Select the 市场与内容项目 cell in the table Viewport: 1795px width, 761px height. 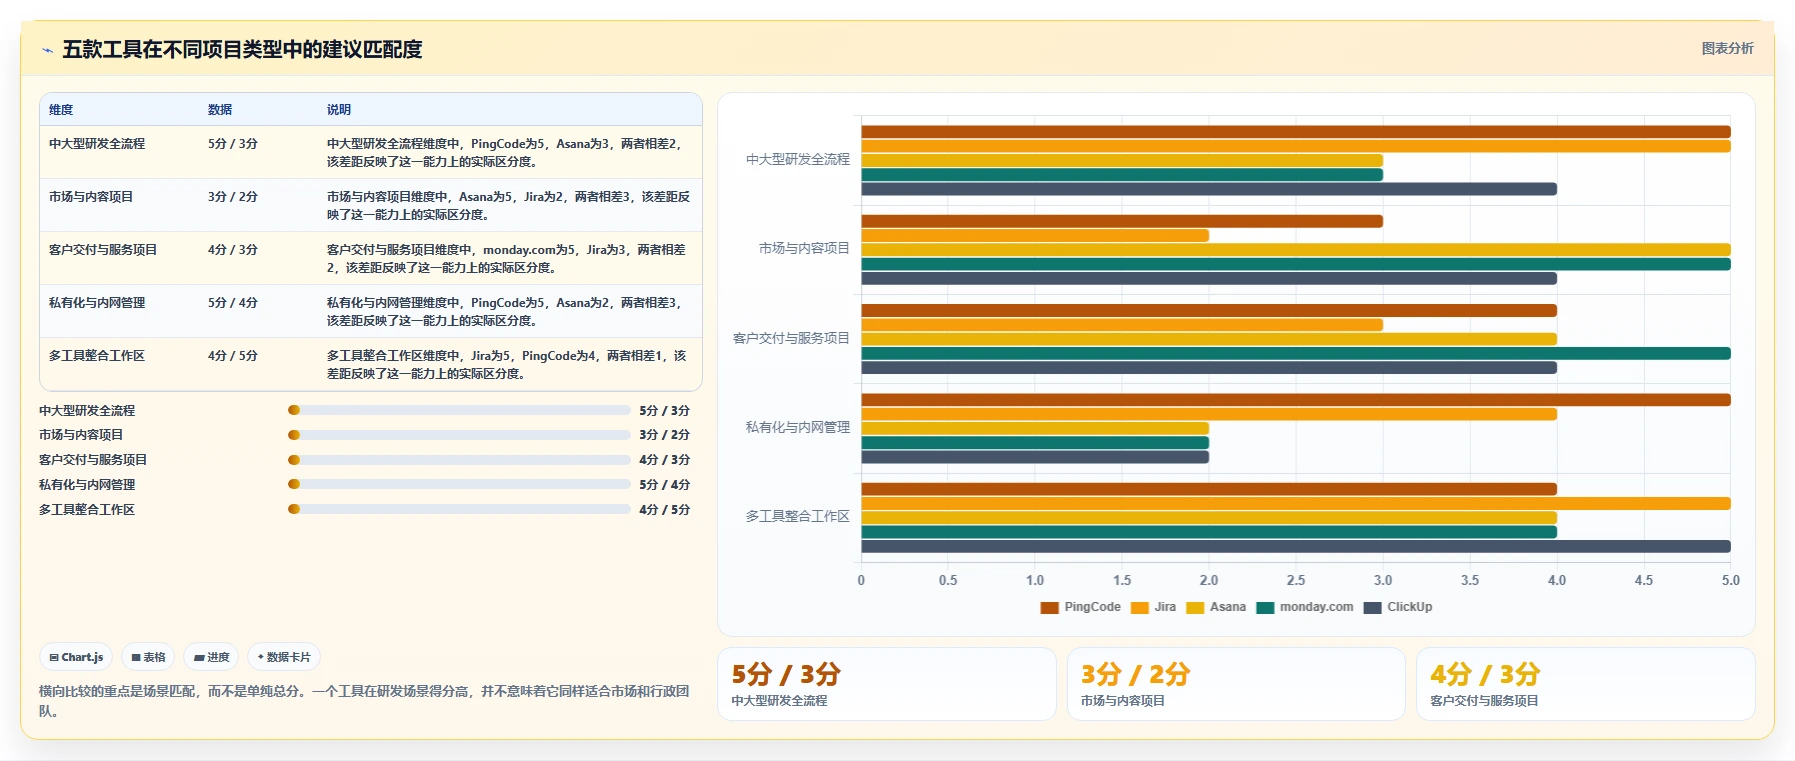[91, 197]
